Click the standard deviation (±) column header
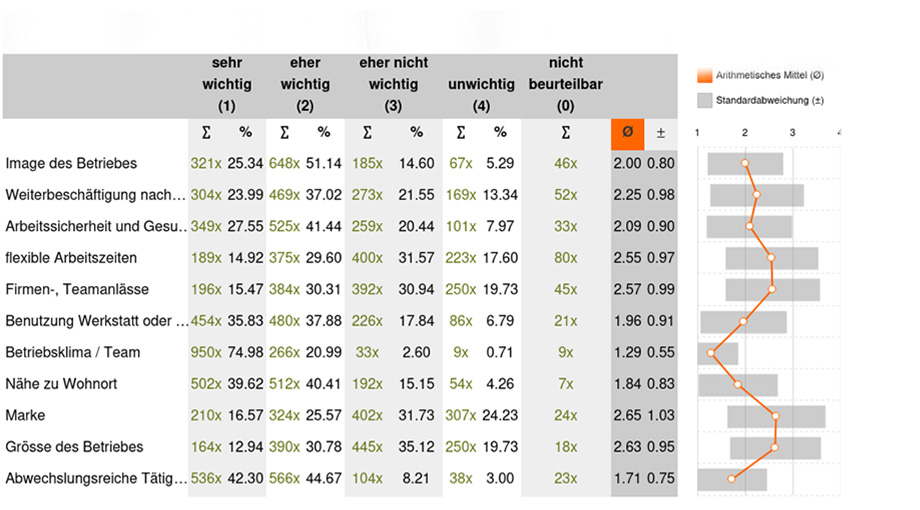This screenshot has width=920, height=510. [x=661, y=133]
